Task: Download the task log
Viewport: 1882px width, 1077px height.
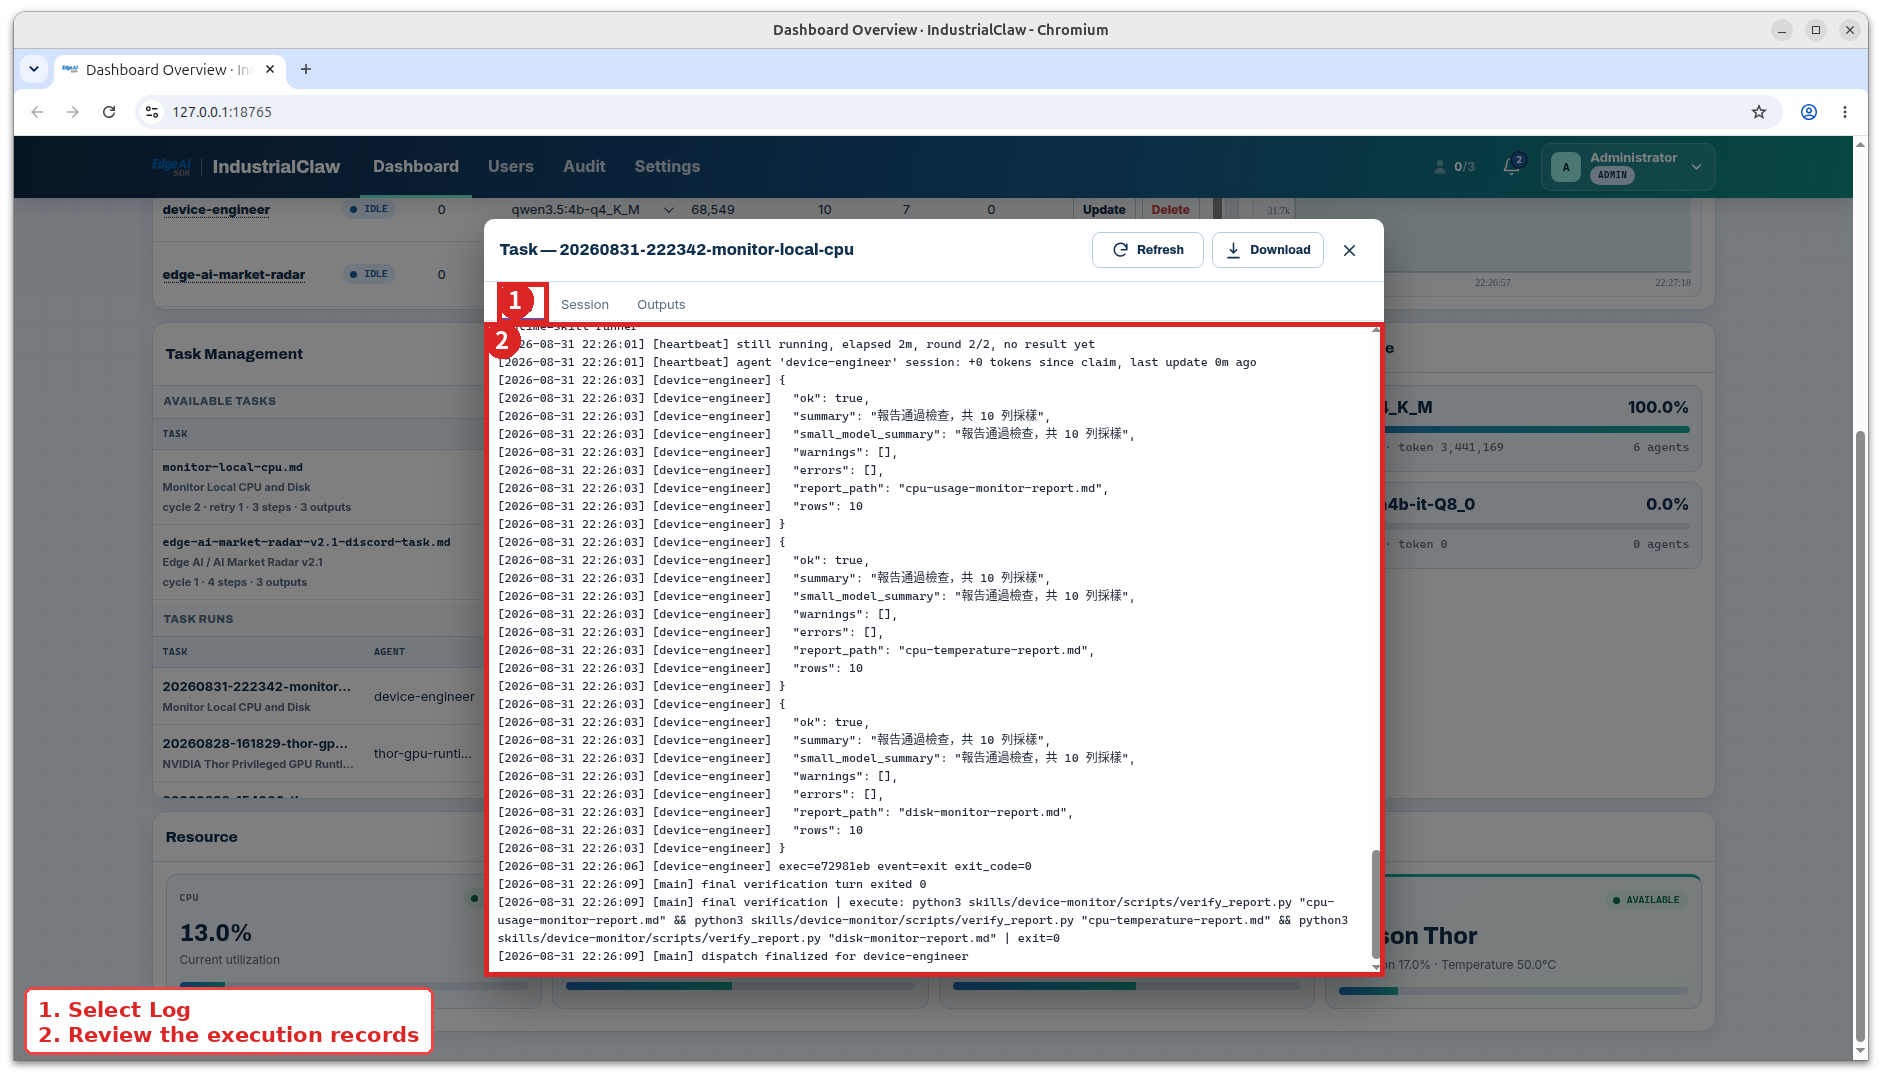Action: [x=1267, y=250]
